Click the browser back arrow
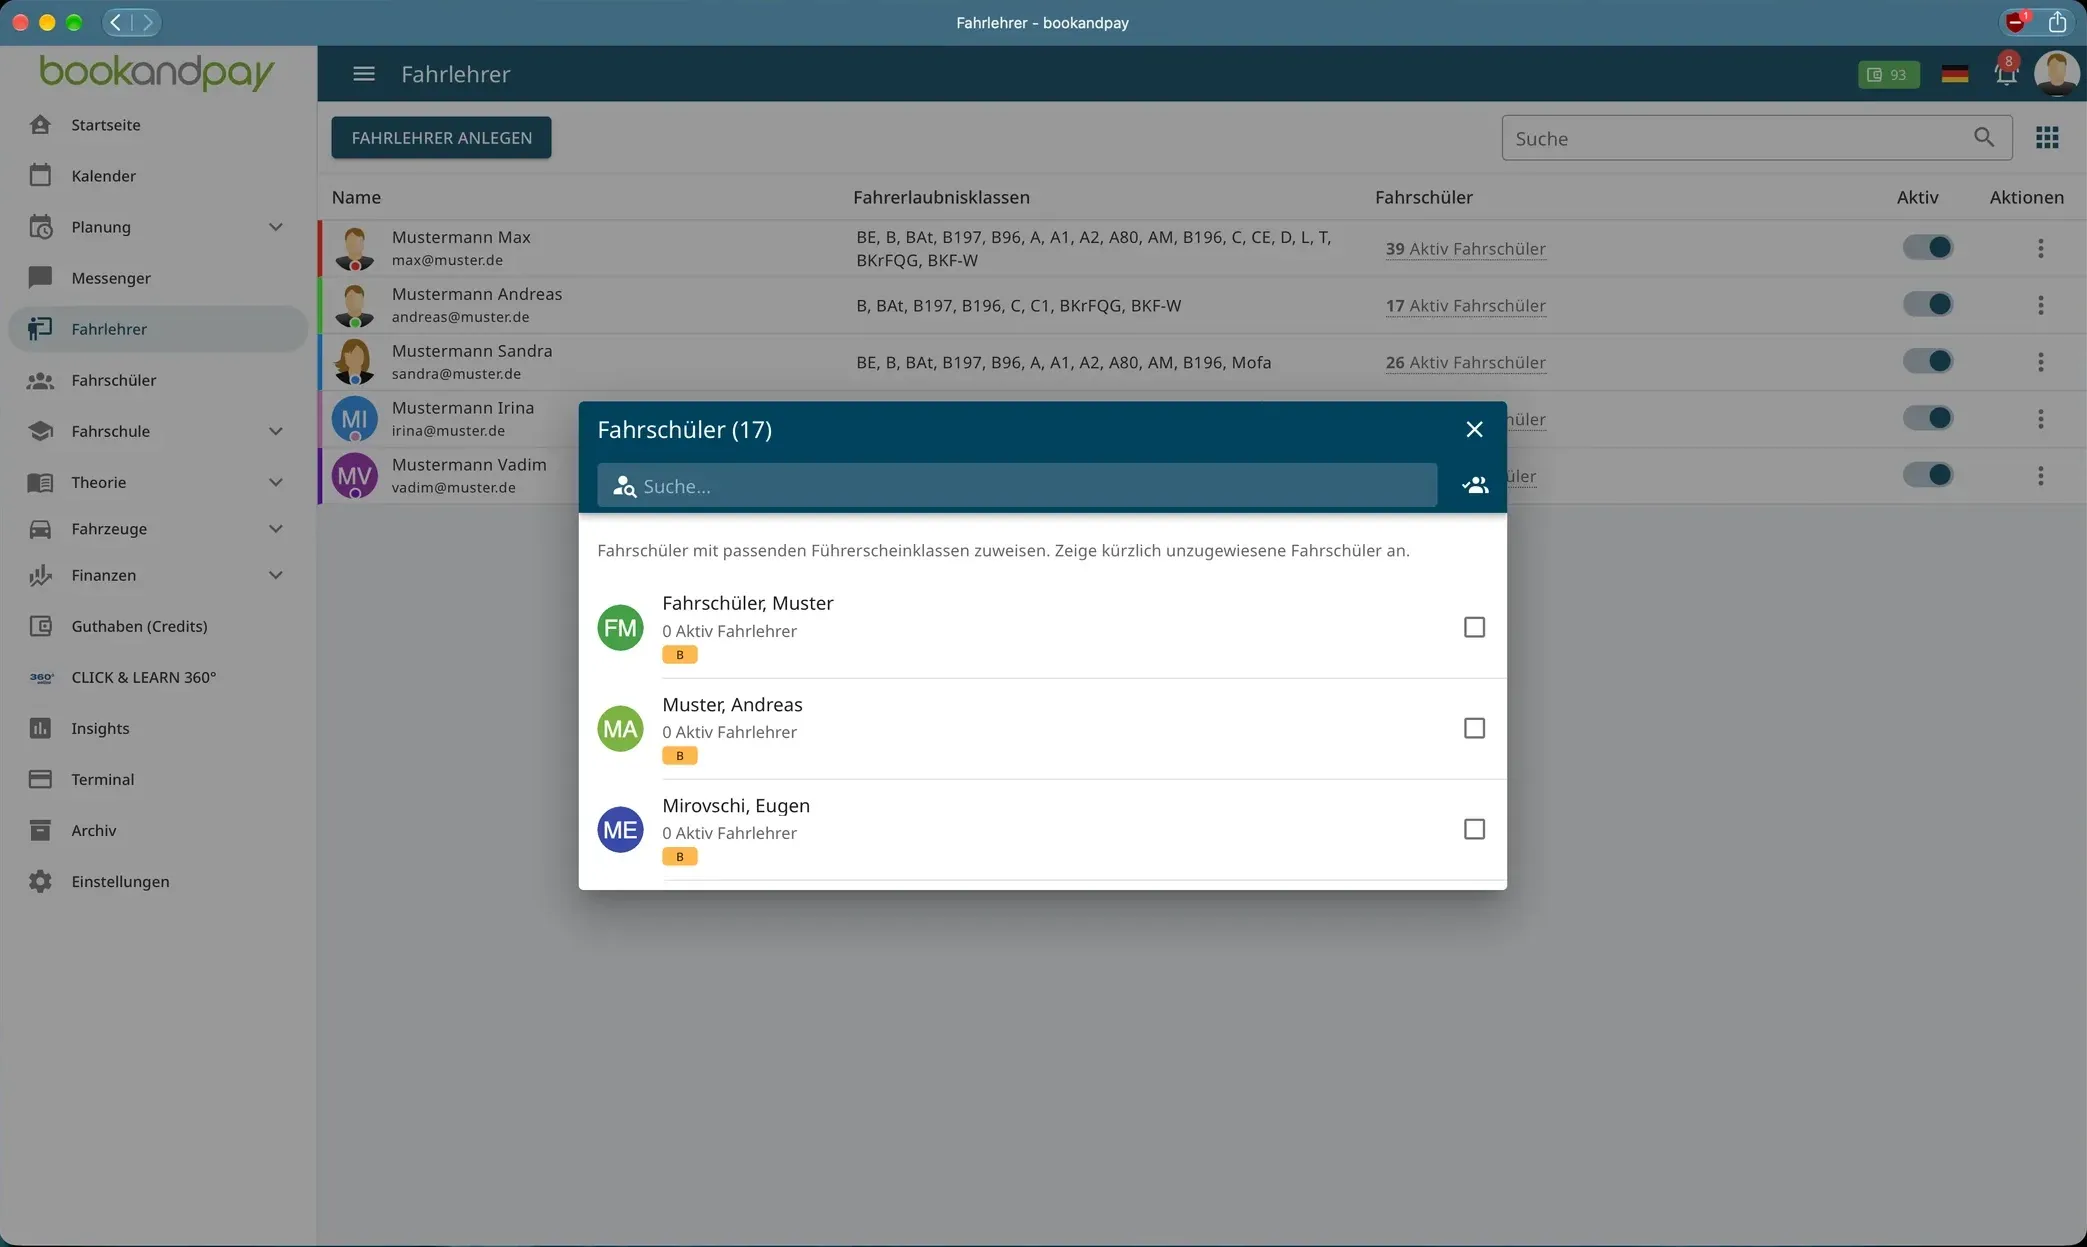The height and width of the screenshot is (1247, 2087). (117, 22)
